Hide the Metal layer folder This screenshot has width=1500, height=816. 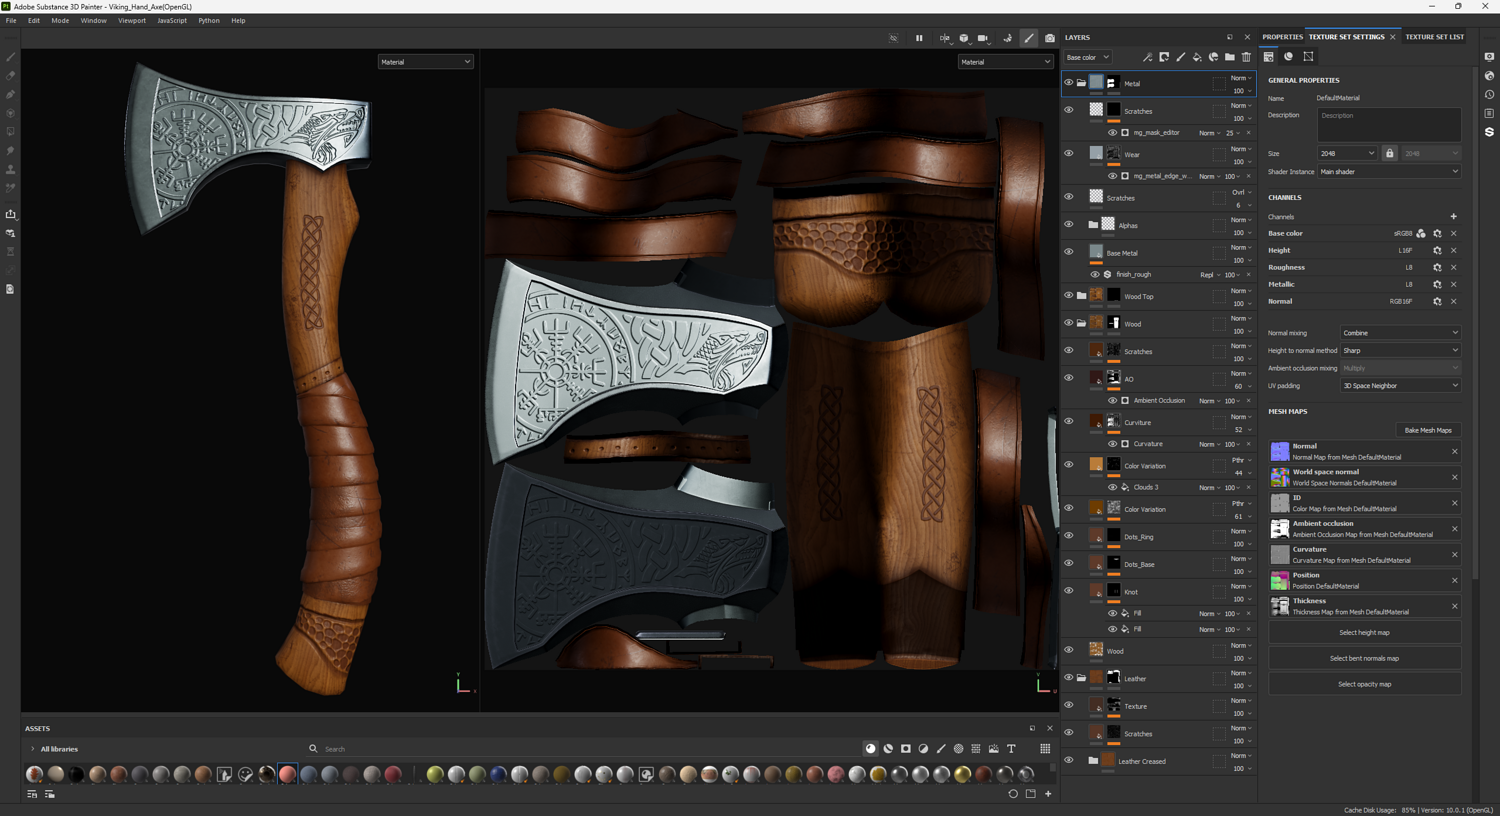point(1068,83)
